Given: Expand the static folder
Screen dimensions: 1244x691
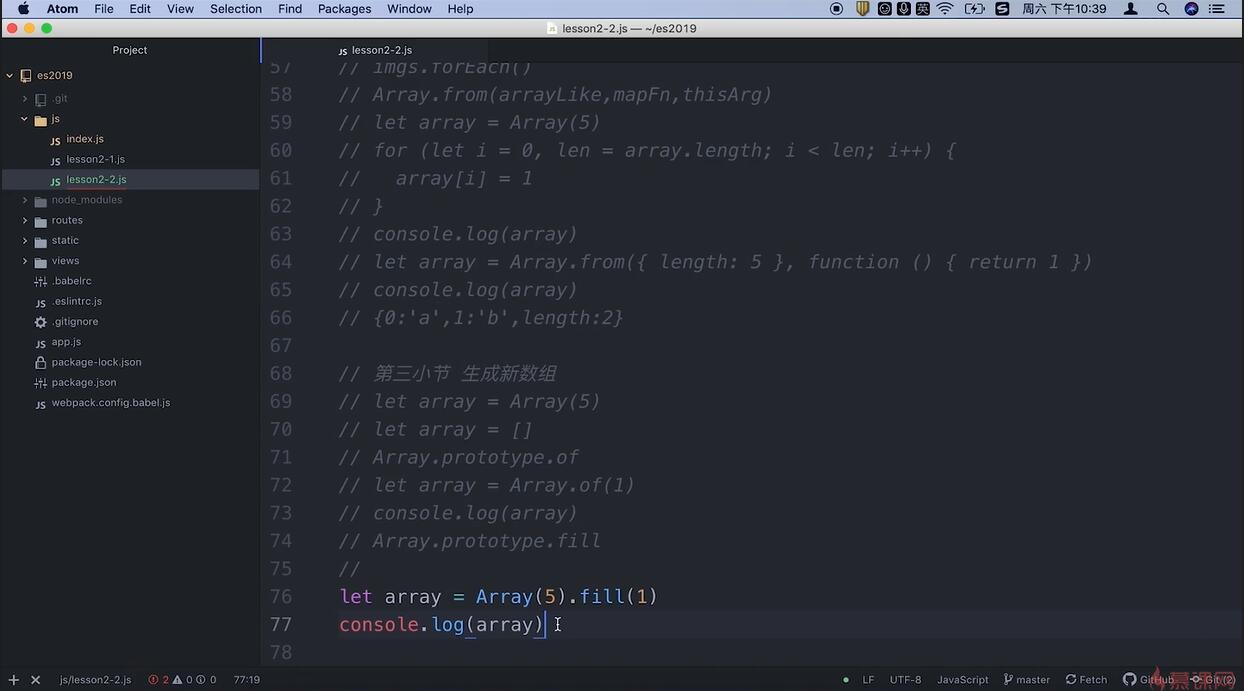Looking at the screenshot, I should 25,241.
